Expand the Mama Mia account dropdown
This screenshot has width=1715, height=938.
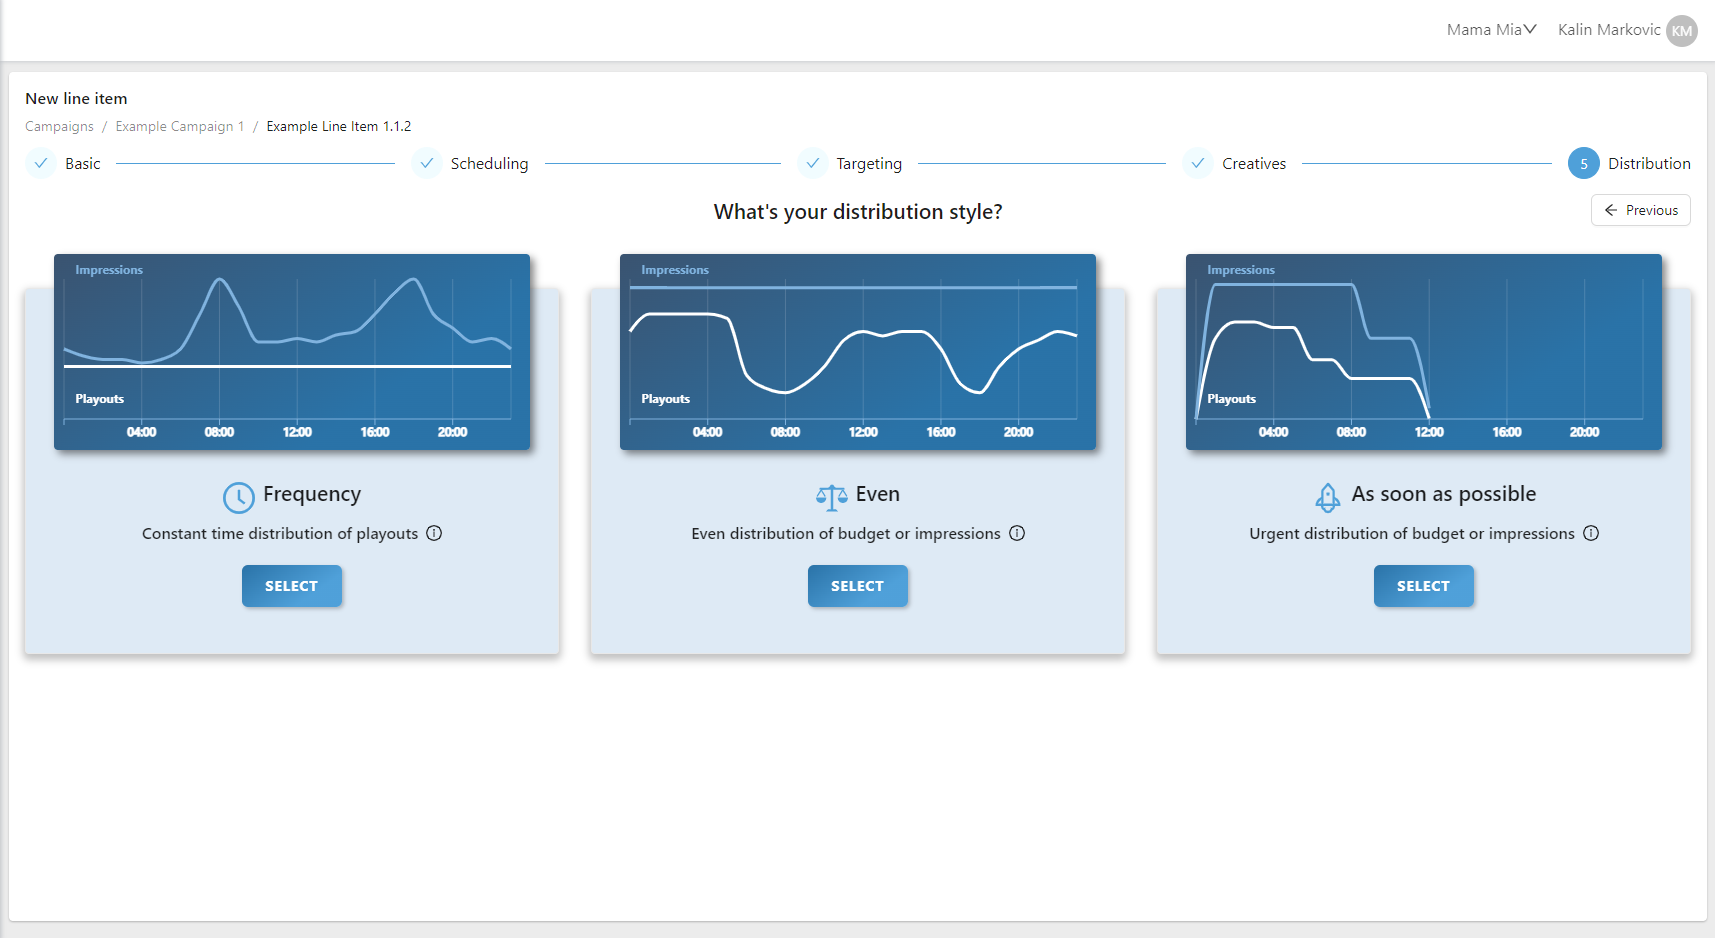[x=1491, y=30]
